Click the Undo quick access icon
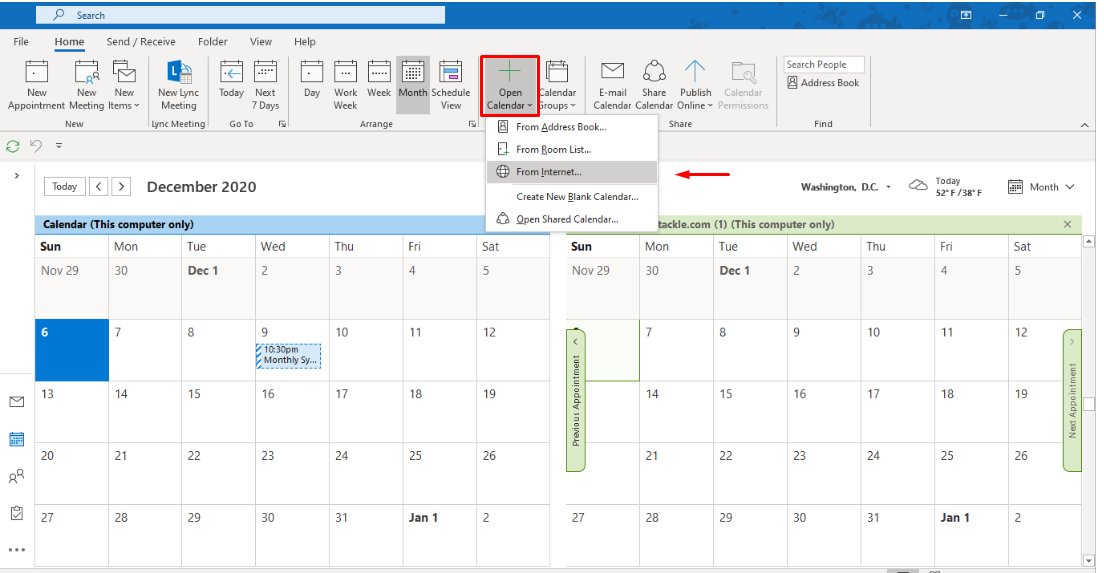Screen dimensions: 1104x573 [36, 146]
